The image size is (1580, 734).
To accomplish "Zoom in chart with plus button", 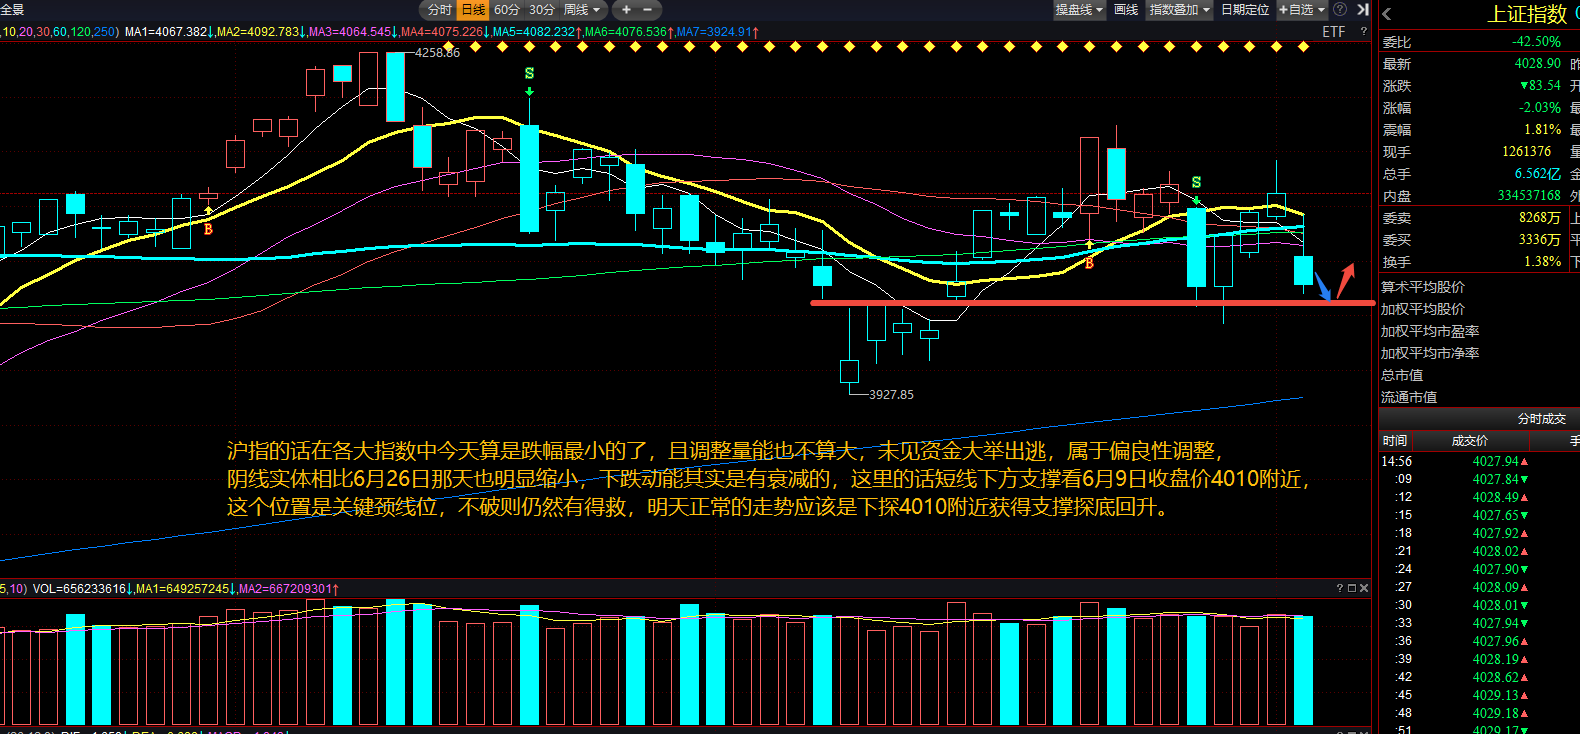I will [x=626, y=10].
